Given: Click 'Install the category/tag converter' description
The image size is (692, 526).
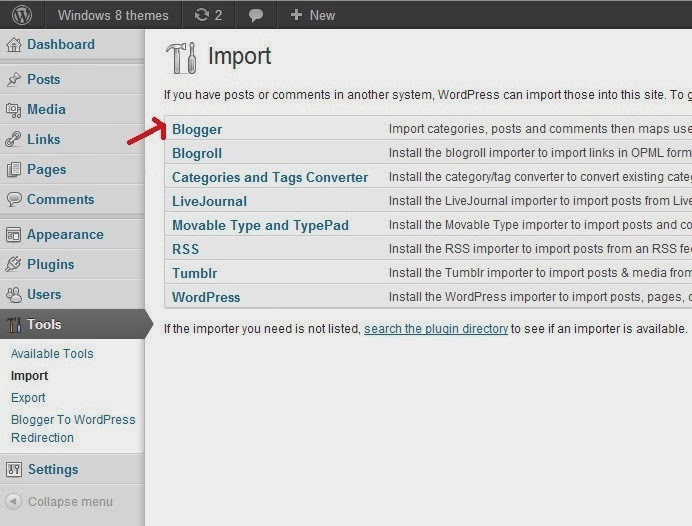Looking at the screenshot, I should 540,177.
